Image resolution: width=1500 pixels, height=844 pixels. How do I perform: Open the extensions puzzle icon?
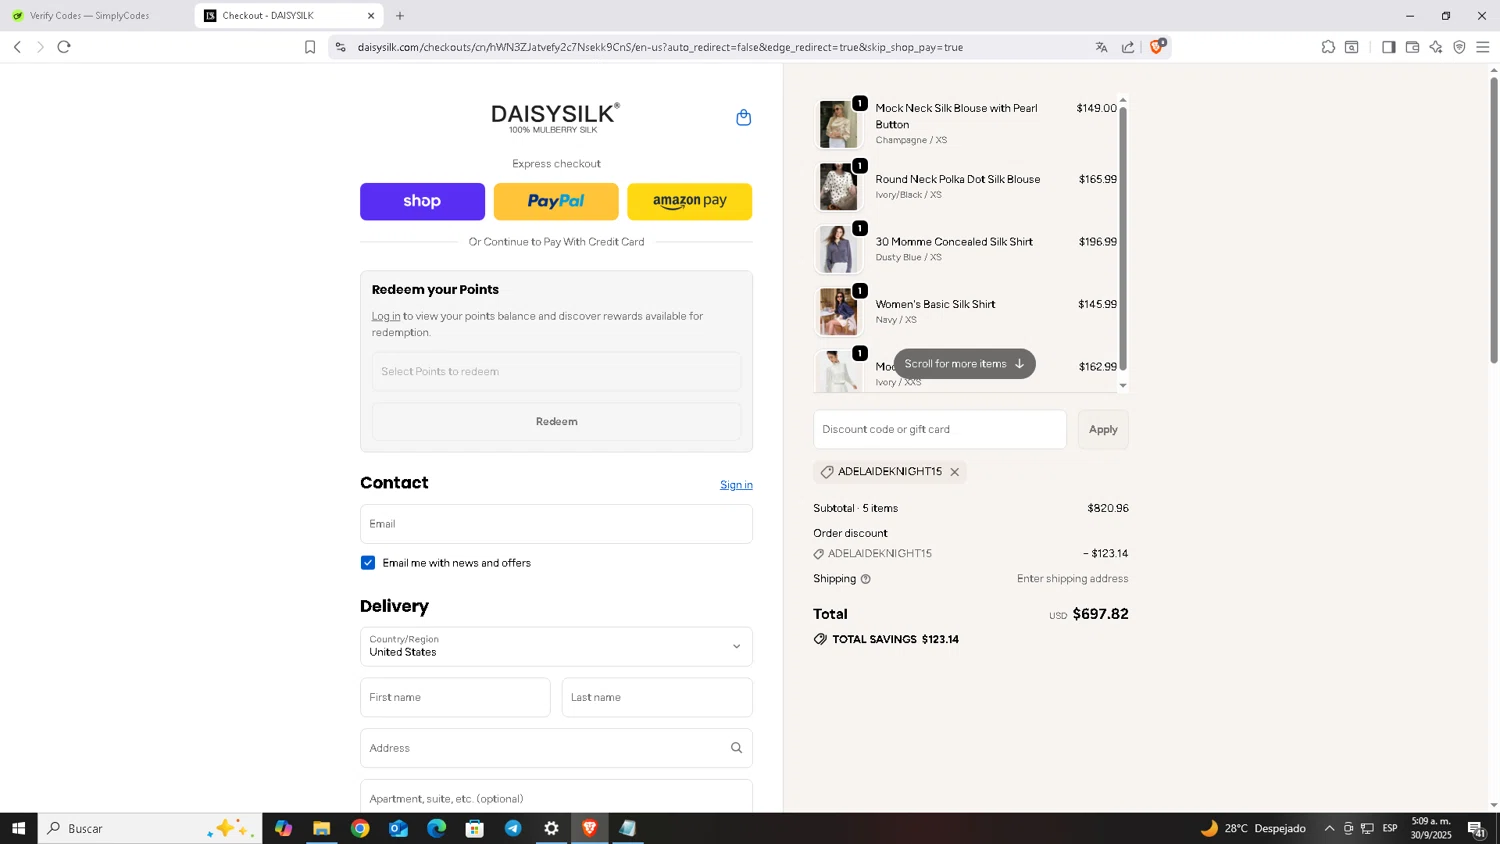coord(1328,47)
